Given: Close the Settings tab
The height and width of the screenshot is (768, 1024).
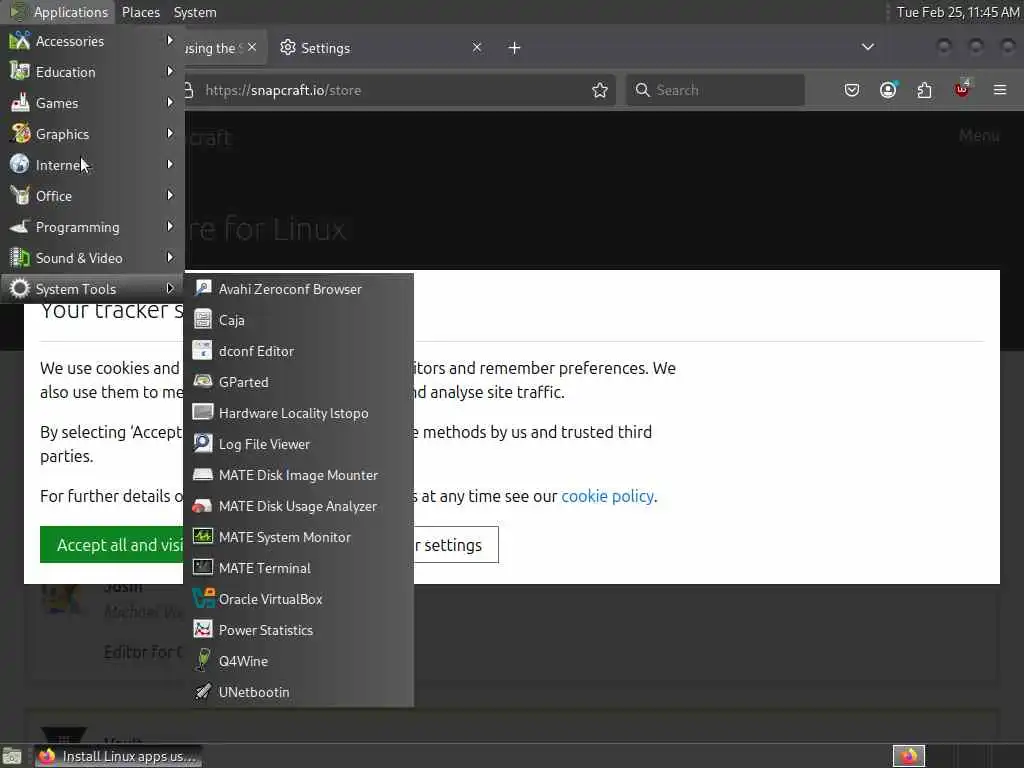Looking at the screenshot, I should click(477, 48).
